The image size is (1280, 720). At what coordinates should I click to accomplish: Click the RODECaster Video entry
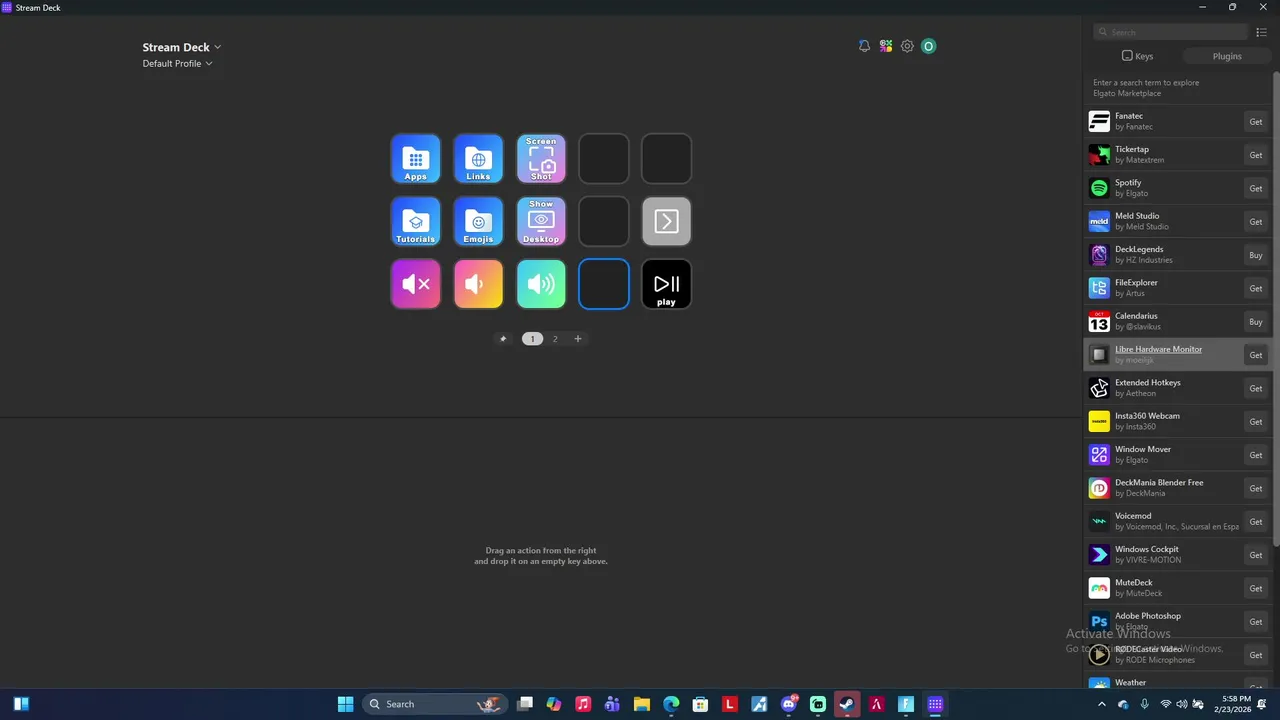[x=1177, y=655]
